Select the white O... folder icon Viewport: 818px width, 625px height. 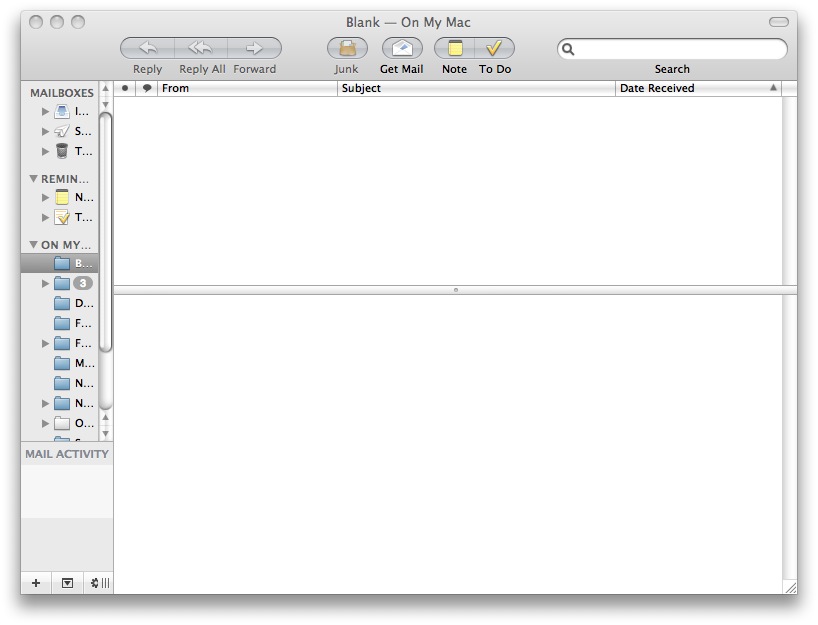62,423
